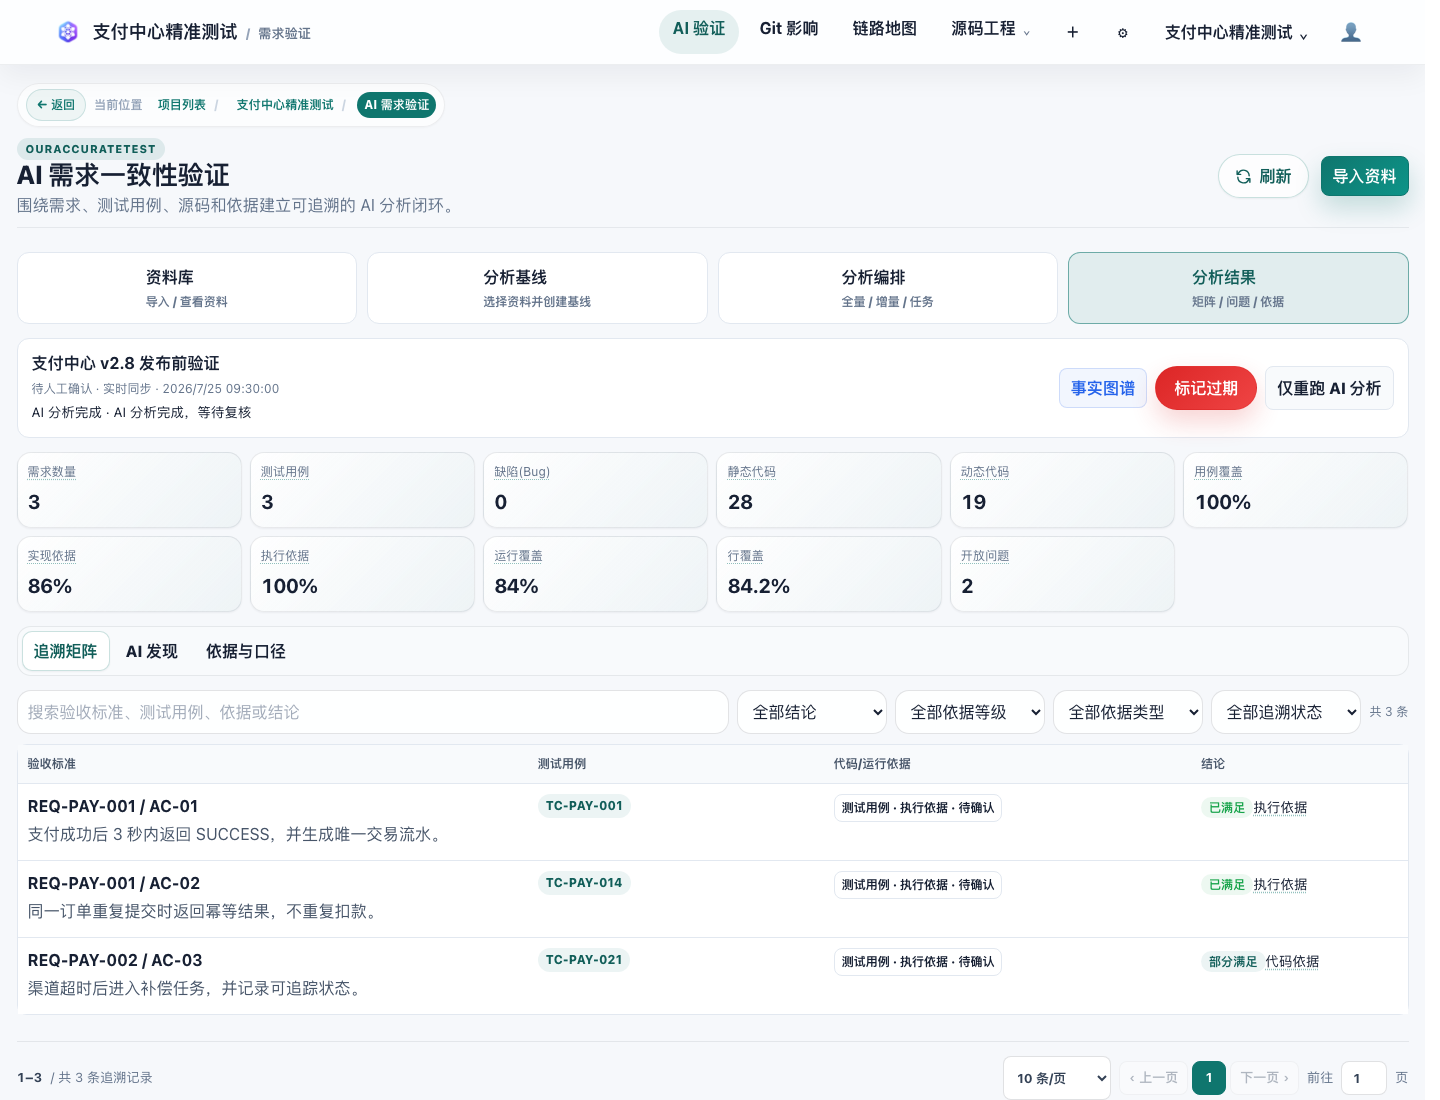Focus the 前往 page number input
Screen dimensions: 1440x1100
pyautogui.click(x=1363, y=1078)
